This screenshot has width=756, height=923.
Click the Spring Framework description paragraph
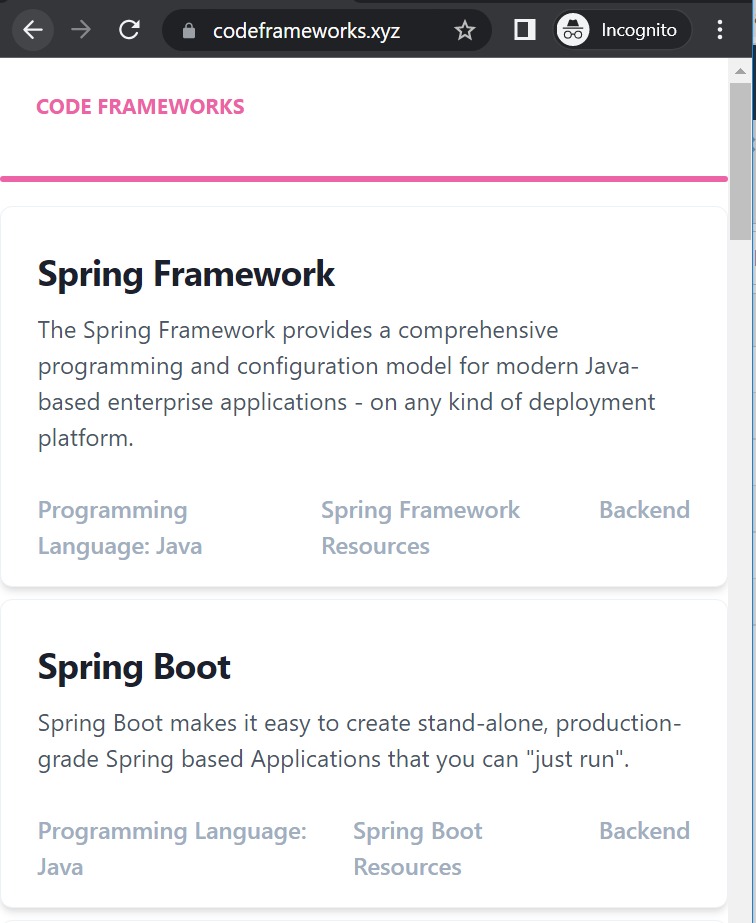346,384
